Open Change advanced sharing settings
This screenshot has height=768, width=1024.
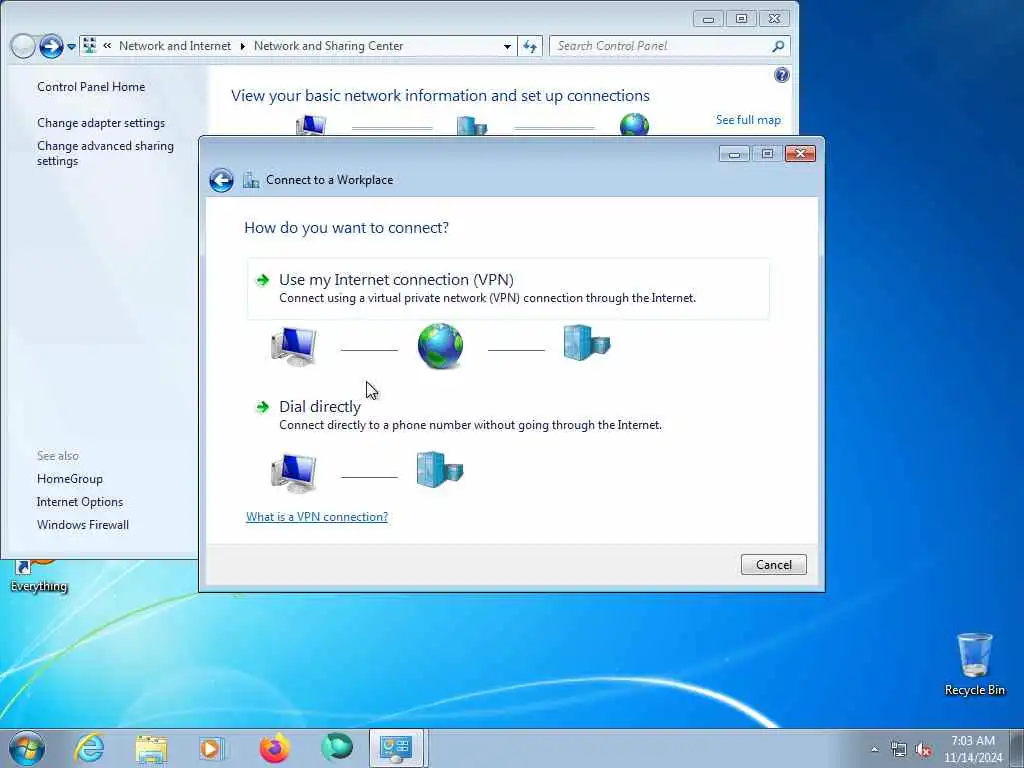(105, 153)
